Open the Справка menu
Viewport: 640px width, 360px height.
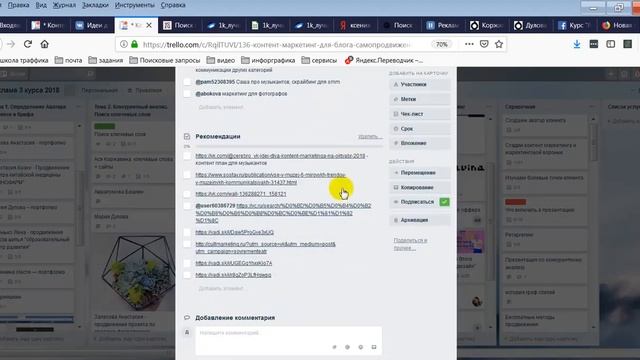point(173,5)
